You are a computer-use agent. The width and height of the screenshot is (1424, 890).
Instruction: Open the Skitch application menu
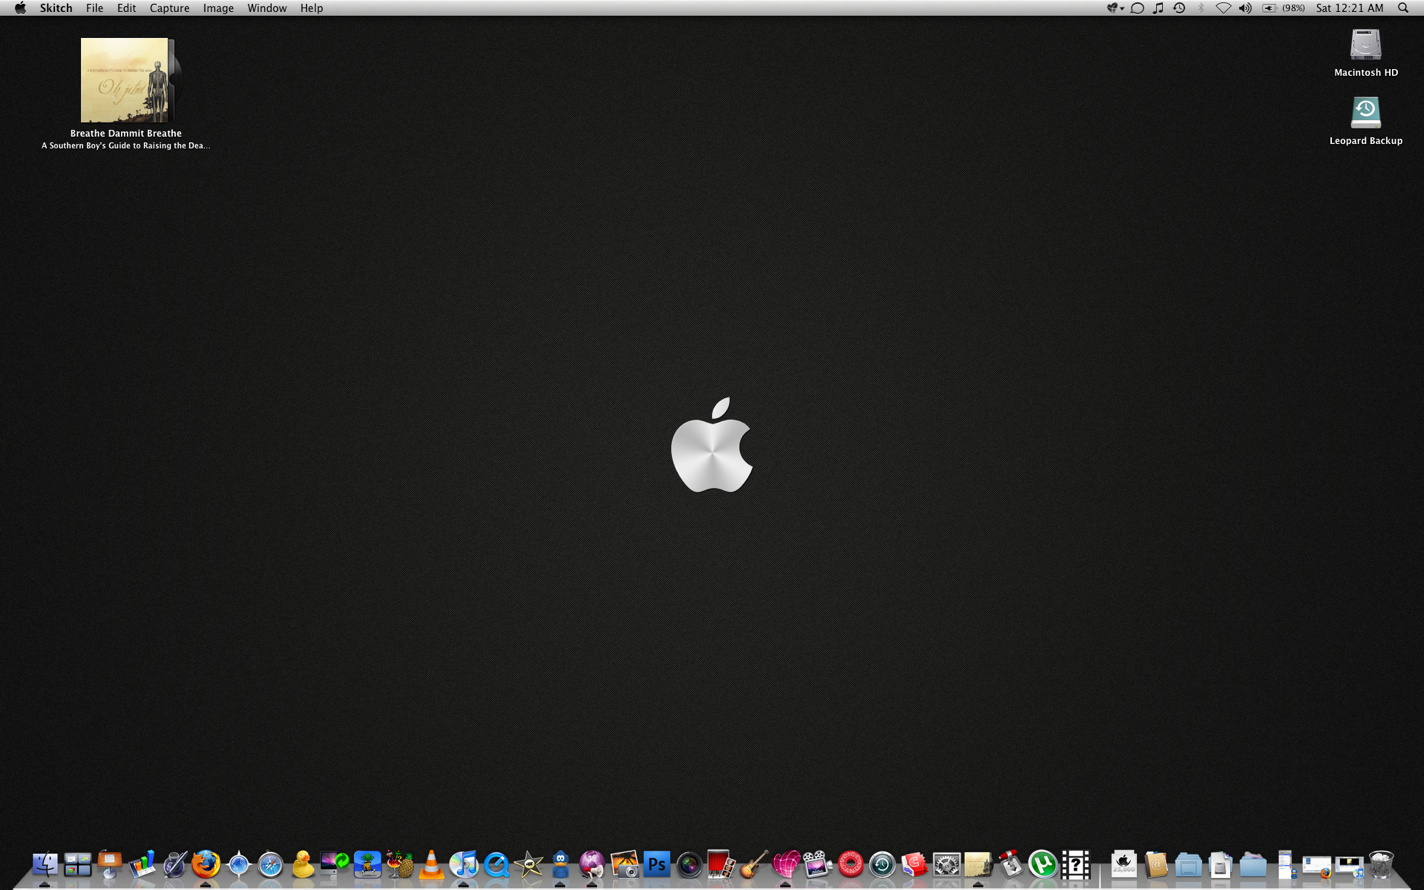click(56, 8)
